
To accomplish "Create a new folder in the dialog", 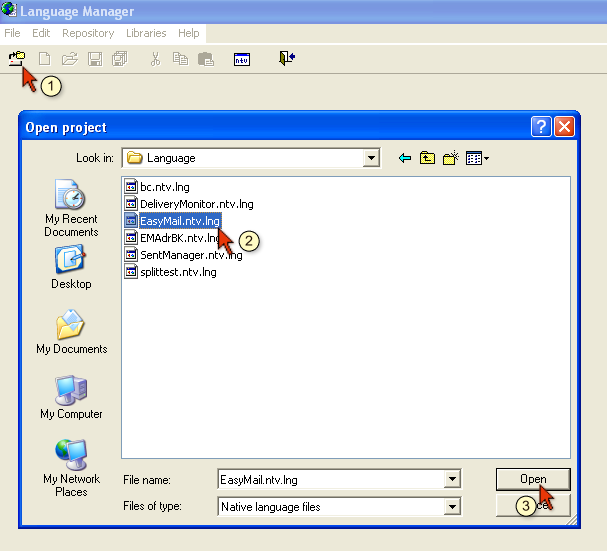I will pyautogui.click(x=451, y=158).
